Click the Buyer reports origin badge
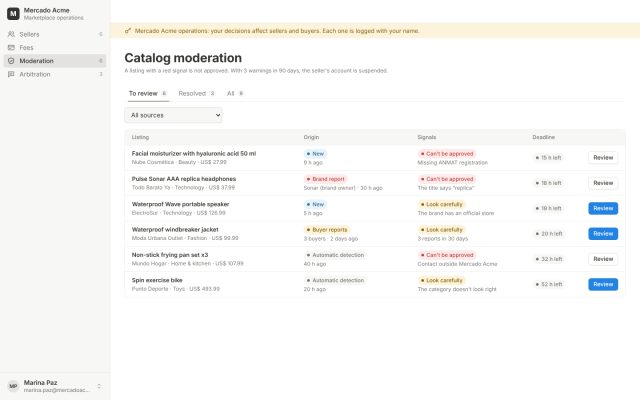The image size is (640, 400). click(327, 229)
